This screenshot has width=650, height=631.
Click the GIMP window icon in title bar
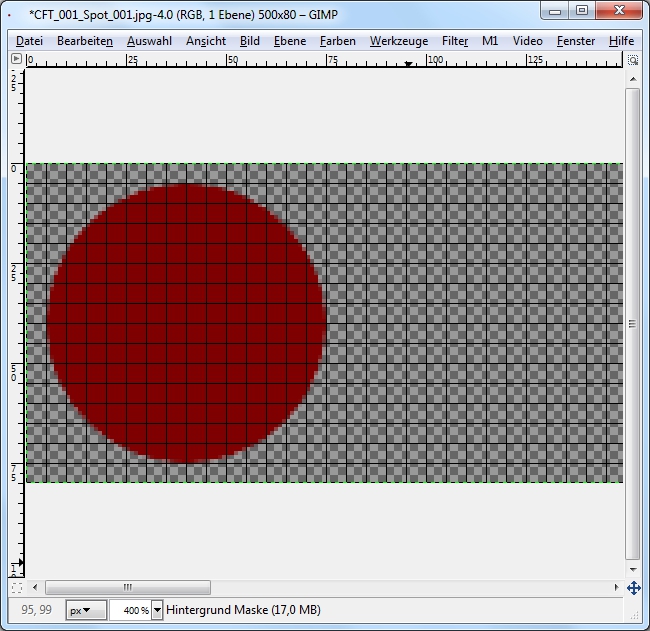point(9,15)
